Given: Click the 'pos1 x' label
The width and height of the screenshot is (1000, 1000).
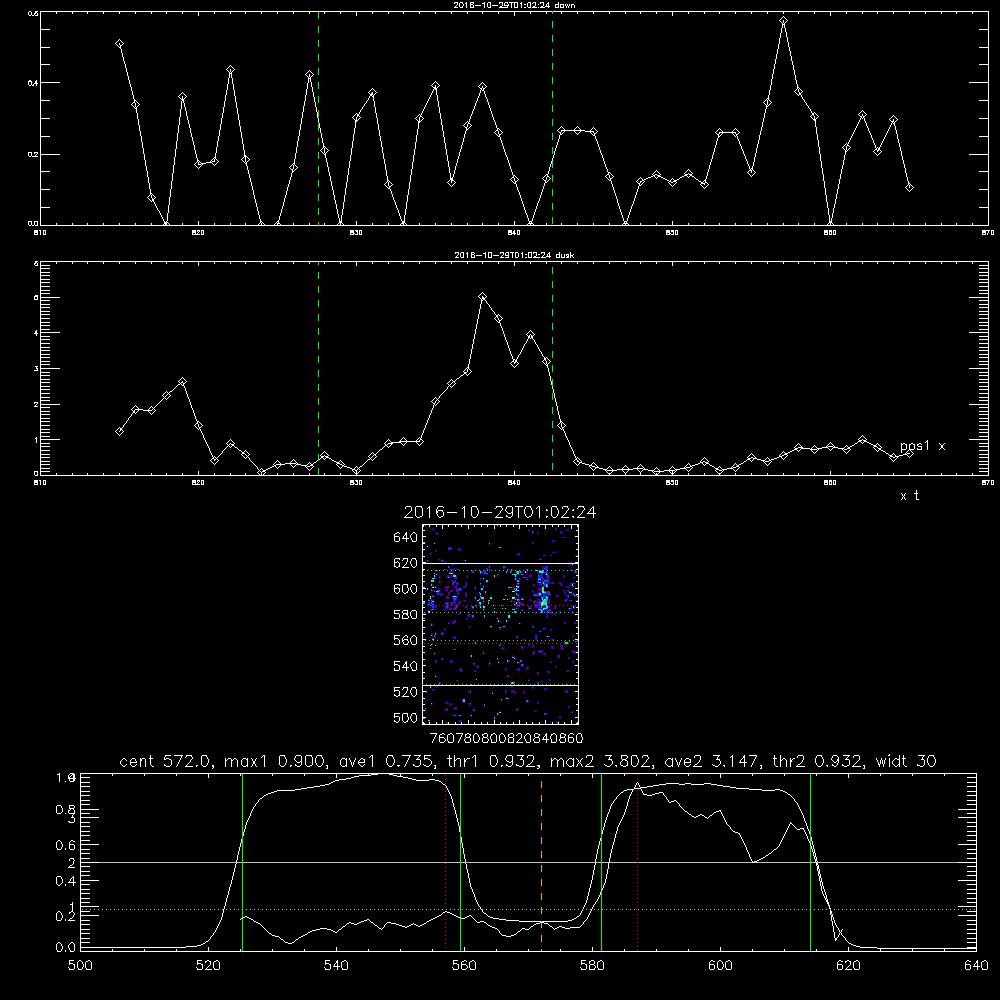Looking at the screenshot, I should point(922,446).
